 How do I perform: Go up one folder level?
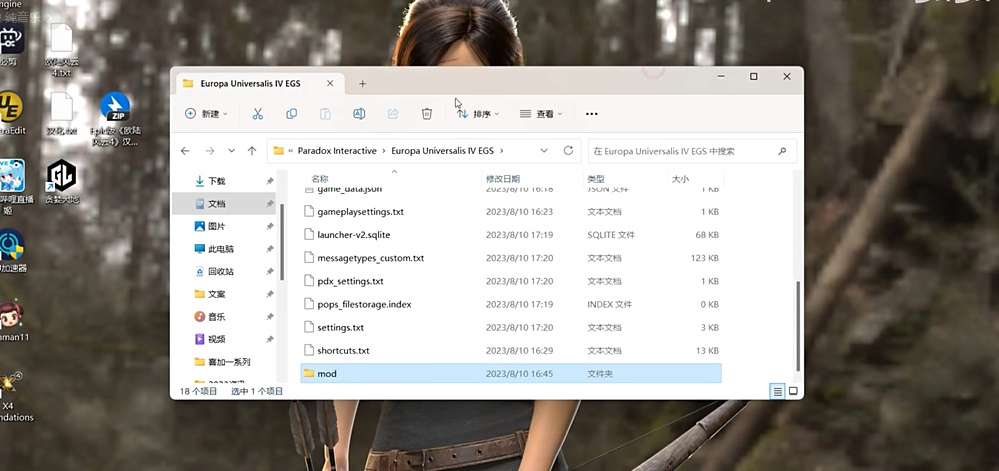coord(252,151)
